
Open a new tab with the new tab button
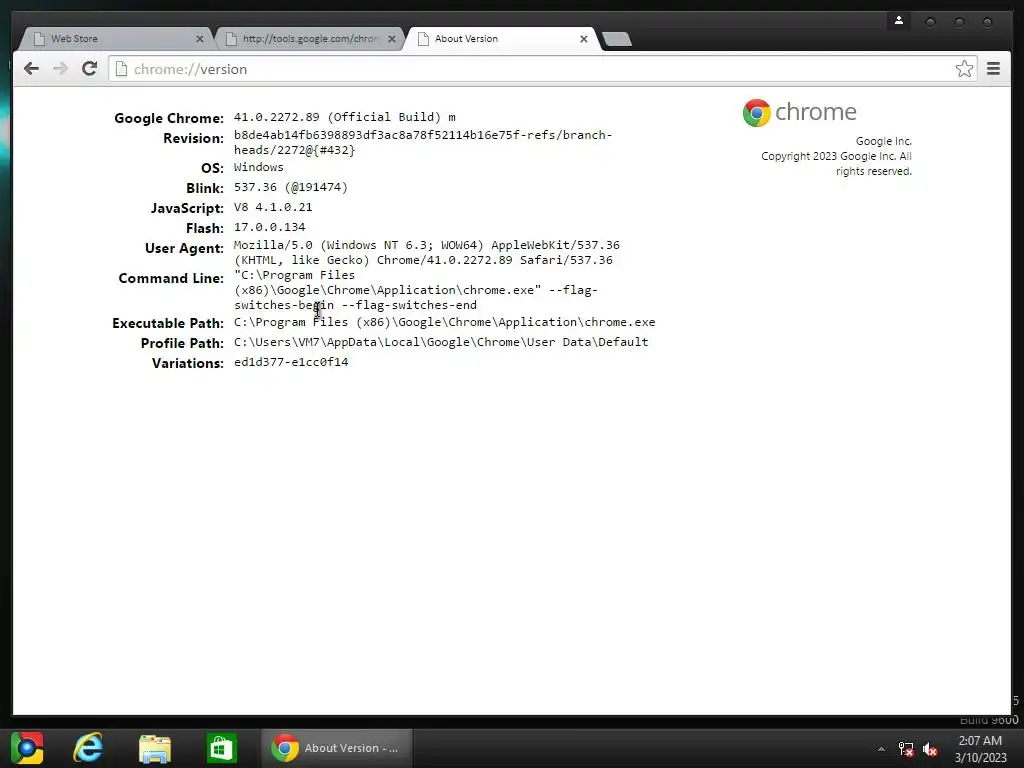[x=616, y=39]
